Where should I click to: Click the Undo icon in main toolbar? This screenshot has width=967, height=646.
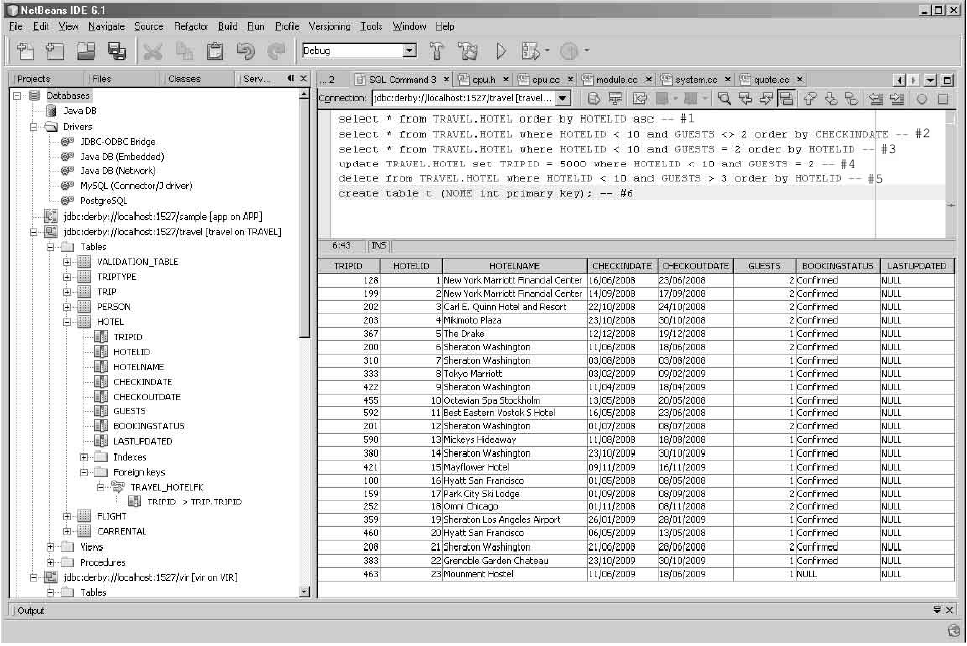(245, 51)
